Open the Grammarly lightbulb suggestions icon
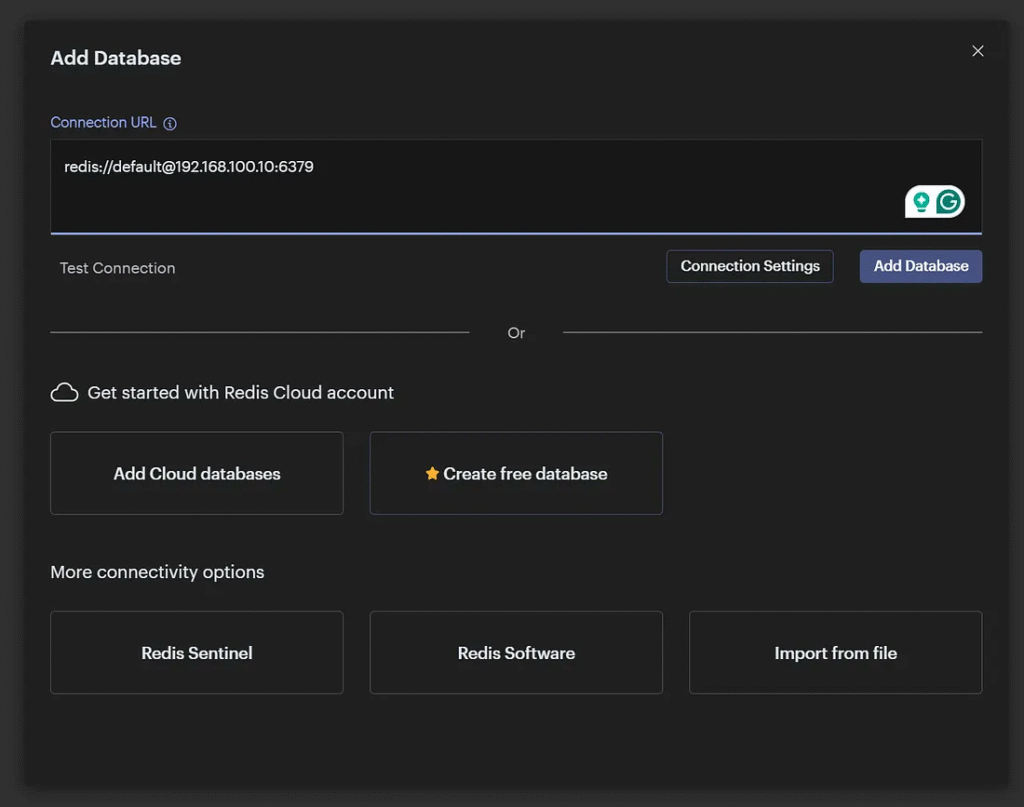 [921, 202]
